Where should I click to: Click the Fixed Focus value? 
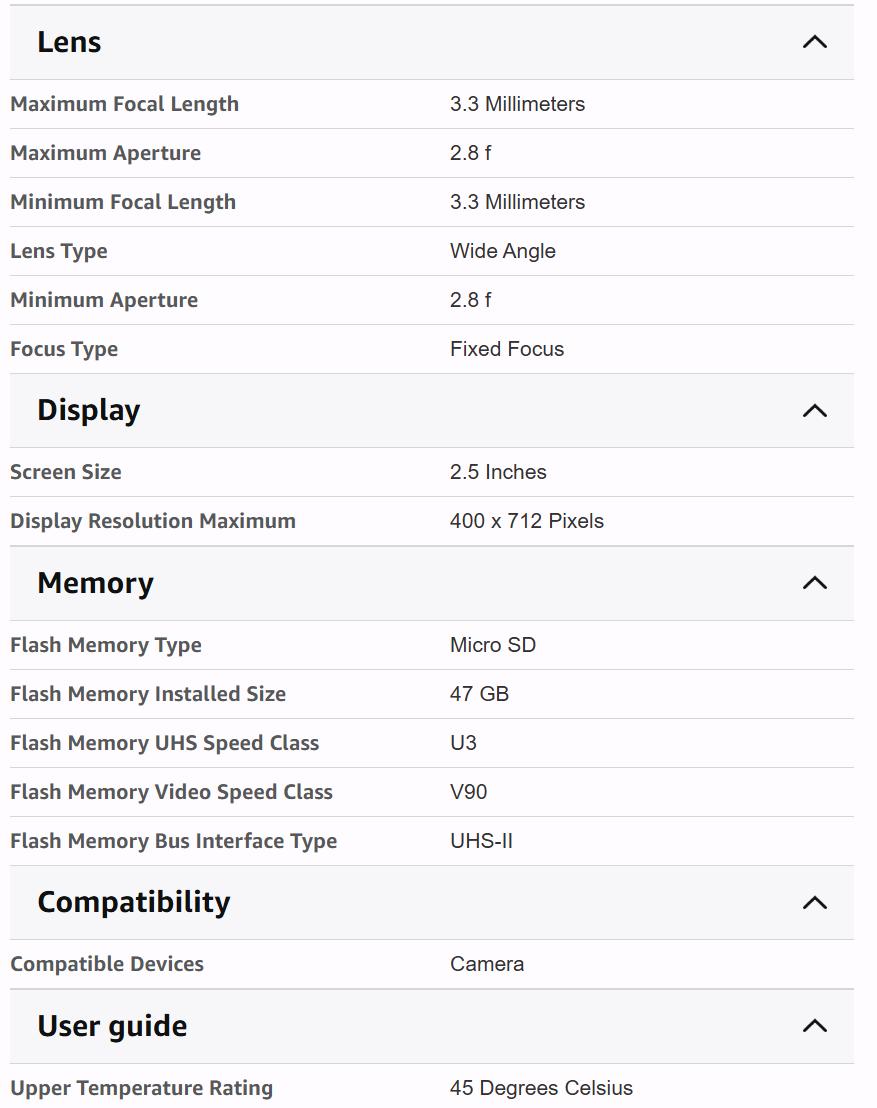[507, 349]
